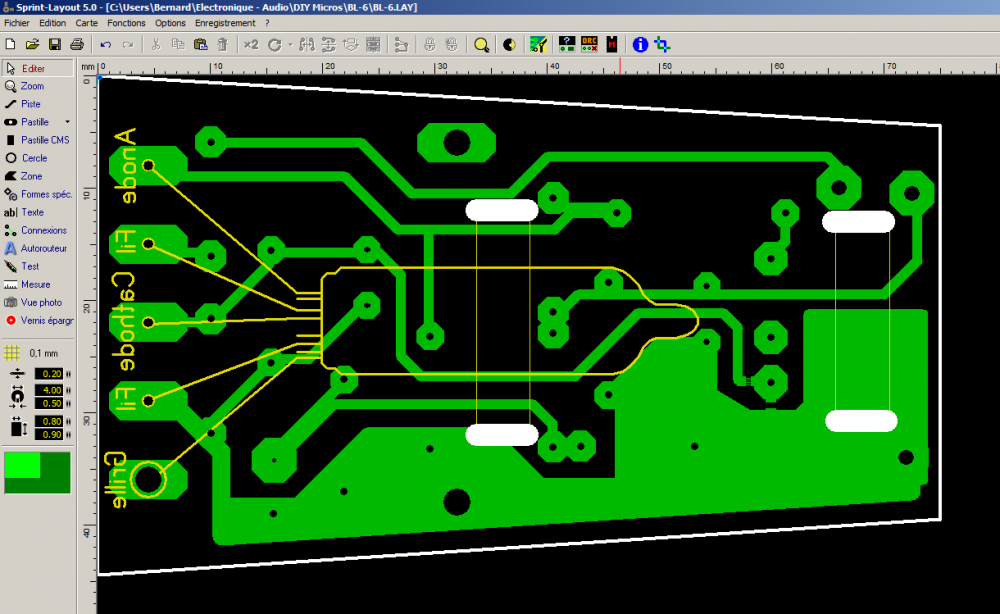The width and height of the screenshot is (1000, 614).
Task: Click the save floppy disk icon
Action: 54,44
